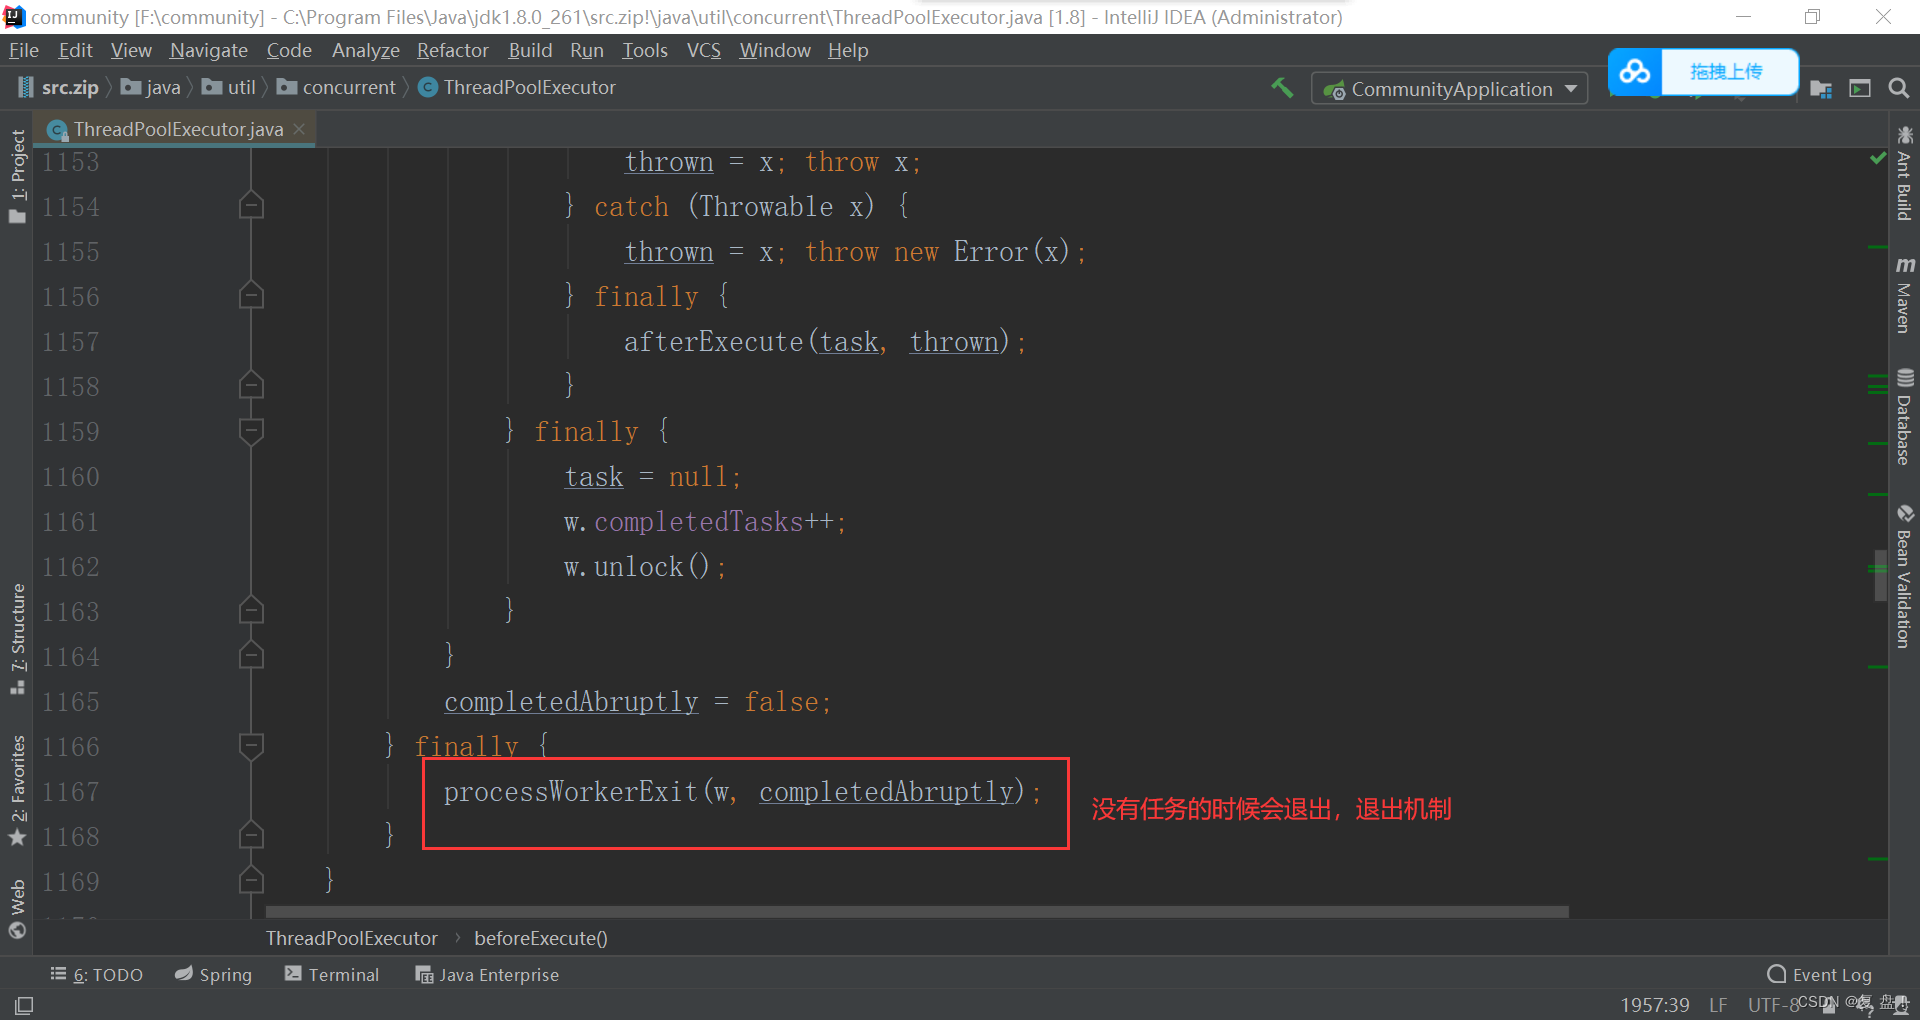The image size is (1920, 1020).
Task: Open the VCS menu
Action: pos(704,51)
